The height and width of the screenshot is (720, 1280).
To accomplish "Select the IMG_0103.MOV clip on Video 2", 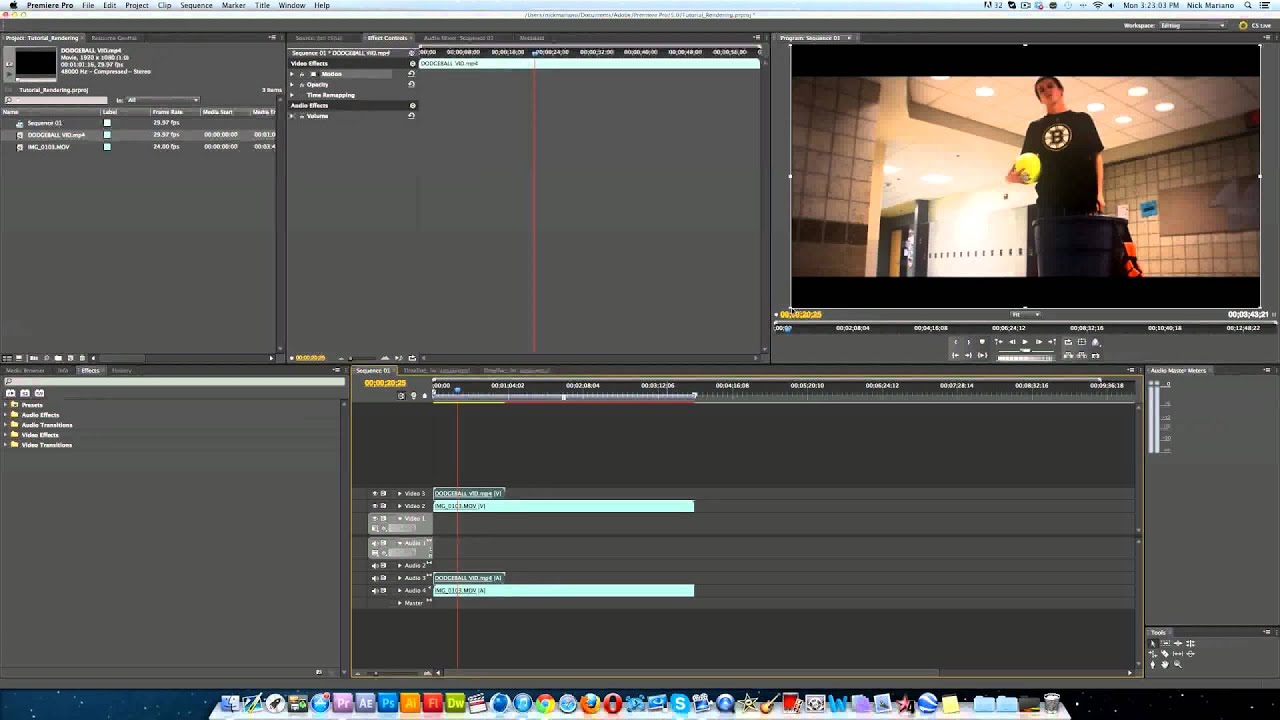I will pyautogui.click(x=563, y=506).
